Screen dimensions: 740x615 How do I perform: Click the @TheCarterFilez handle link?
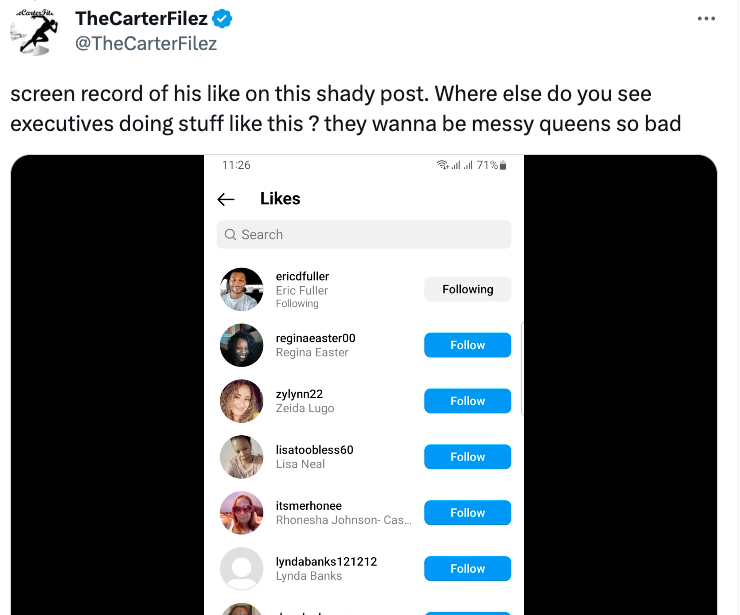[146, 43]
